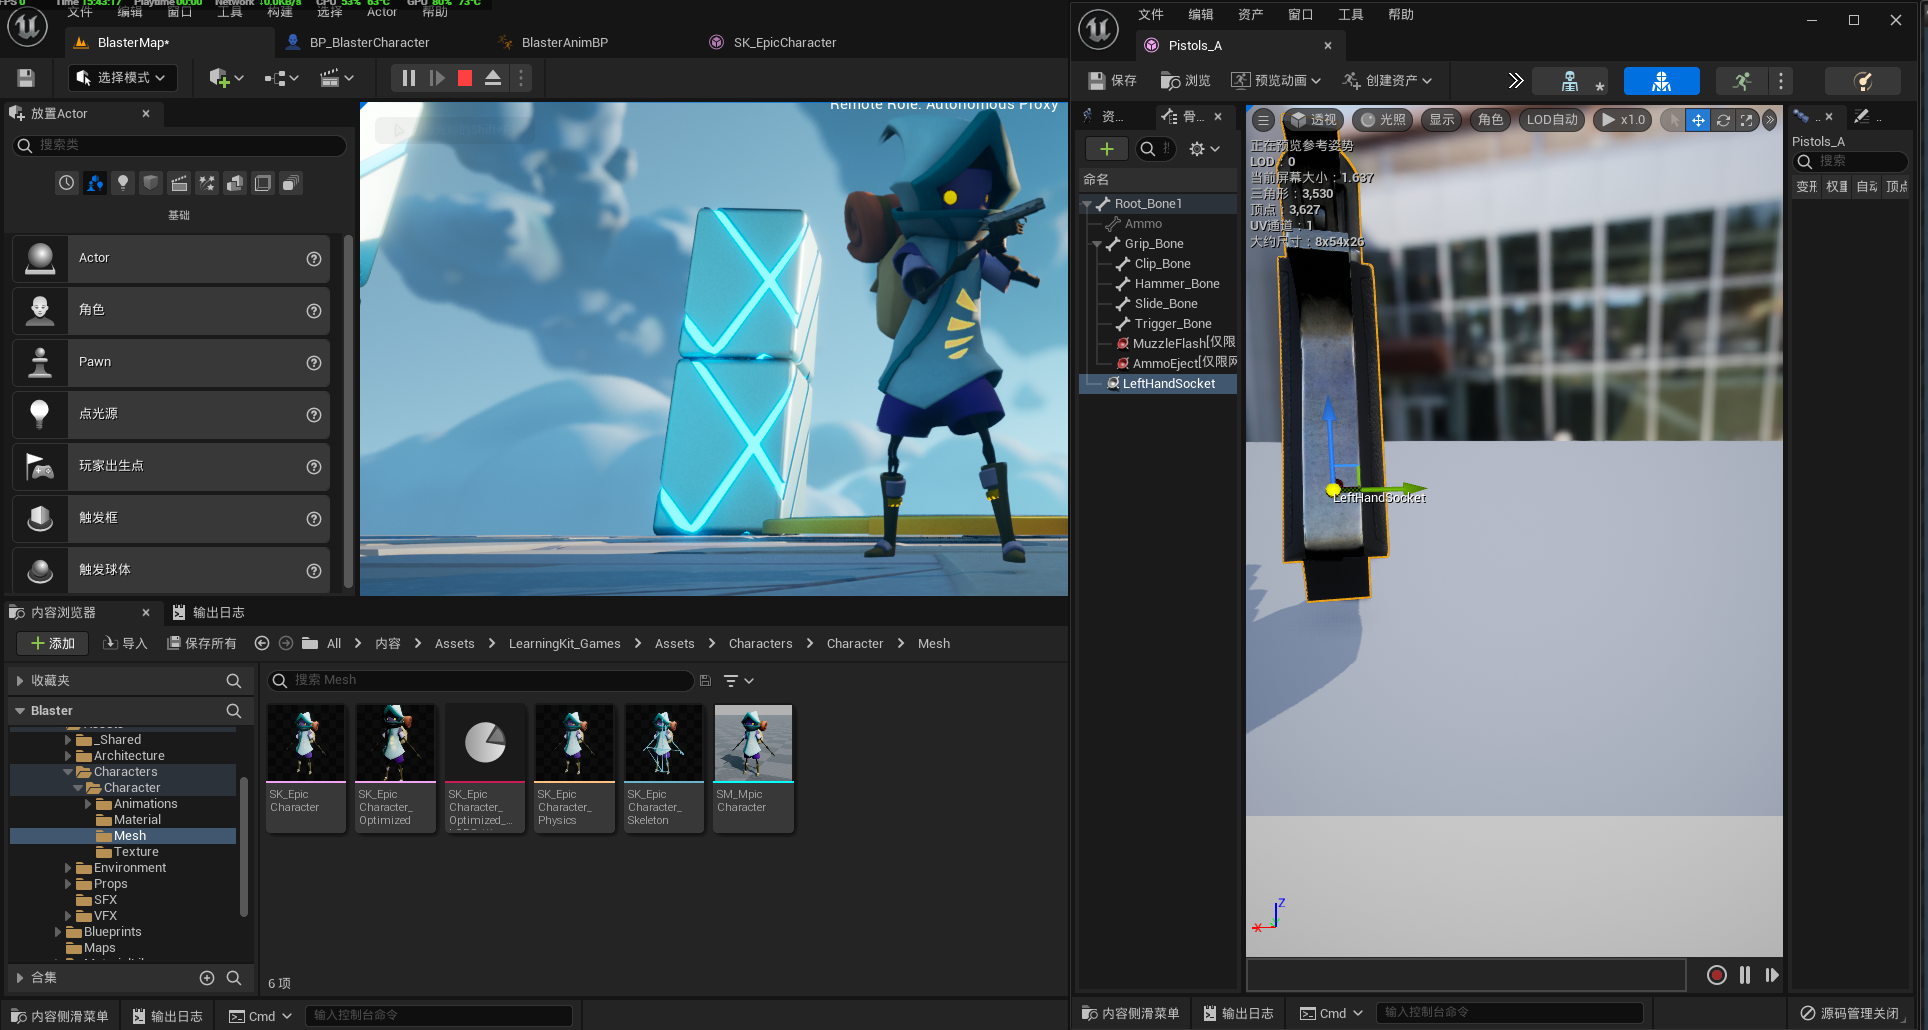This screenshot has height=1030, width=1928.
Task: Switch to the 输出日志 tab beside content browser
Action: point(208,612)
